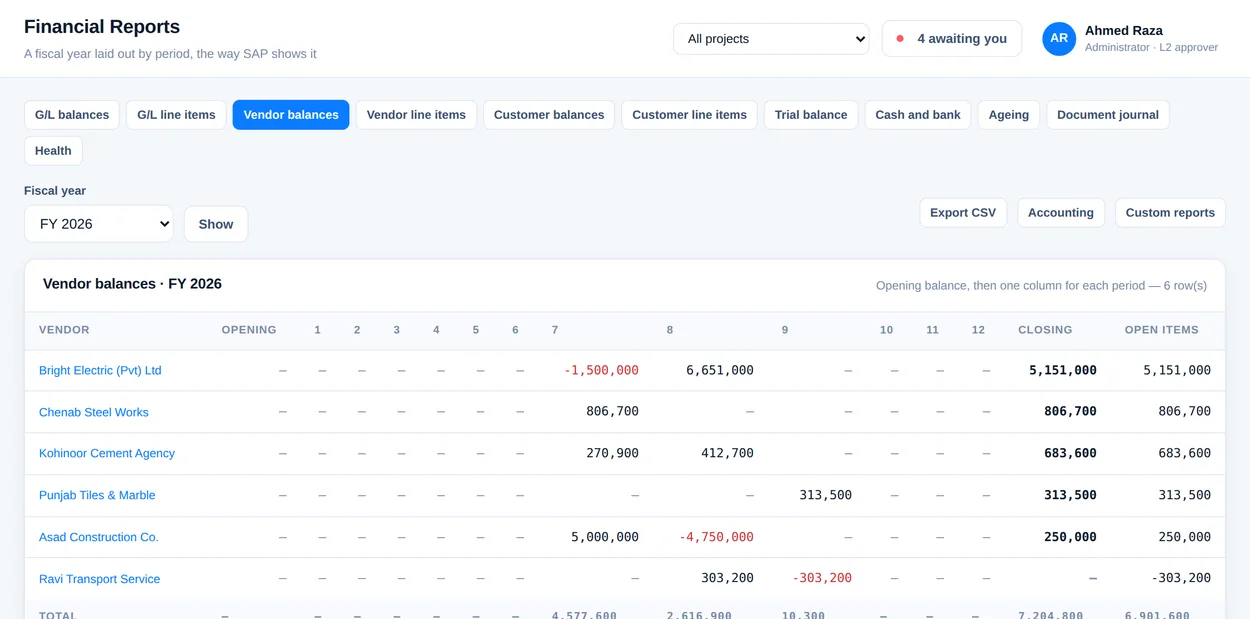Click the OPENING column header
Viewport: 1250px width, 619px height.
point(249,330)
